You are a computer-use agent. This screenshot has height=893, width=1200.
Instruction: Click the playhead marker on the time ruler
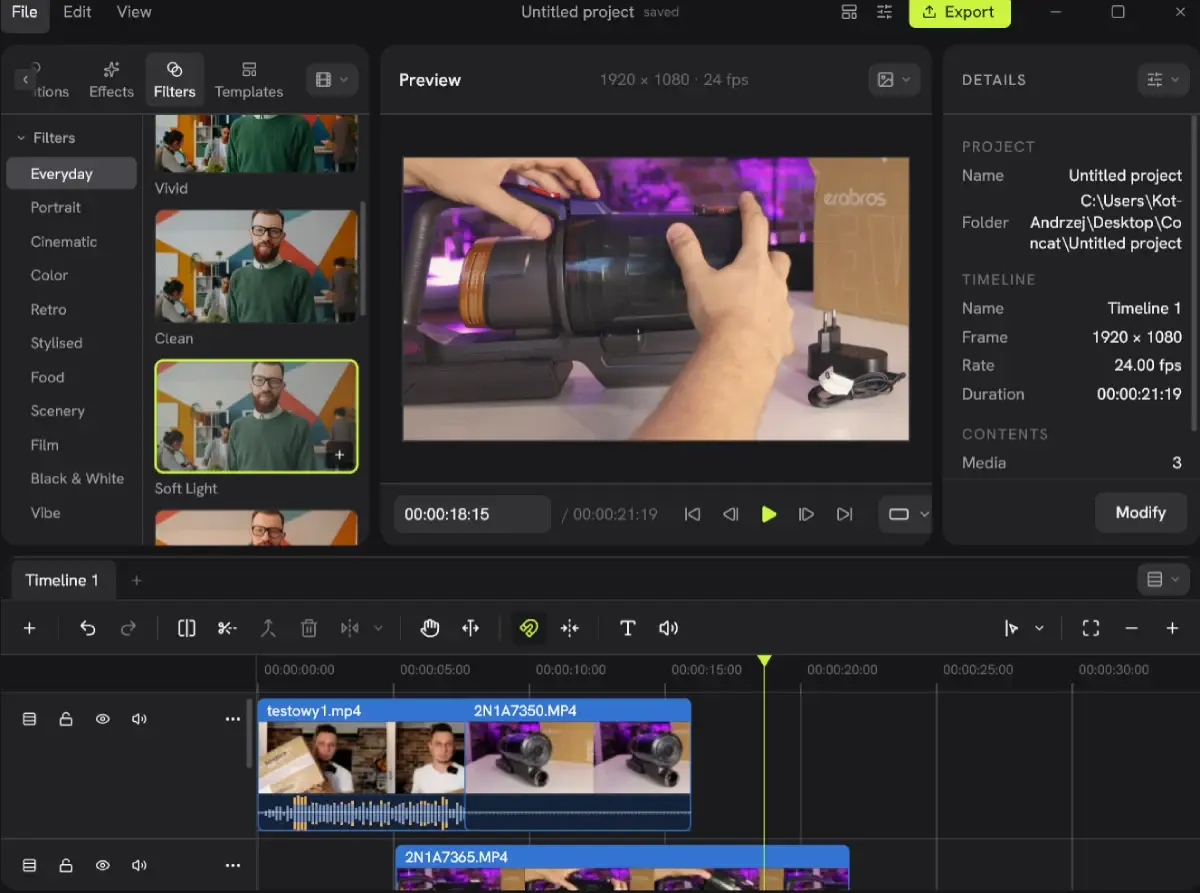coord(764,661)
